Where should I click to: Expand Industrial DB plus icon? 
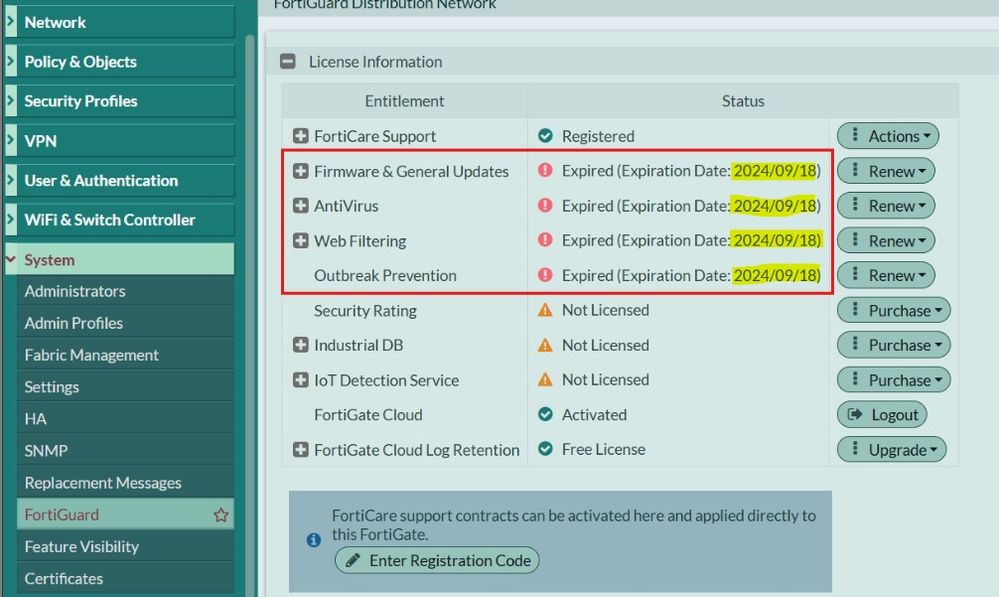coord(300,345)
